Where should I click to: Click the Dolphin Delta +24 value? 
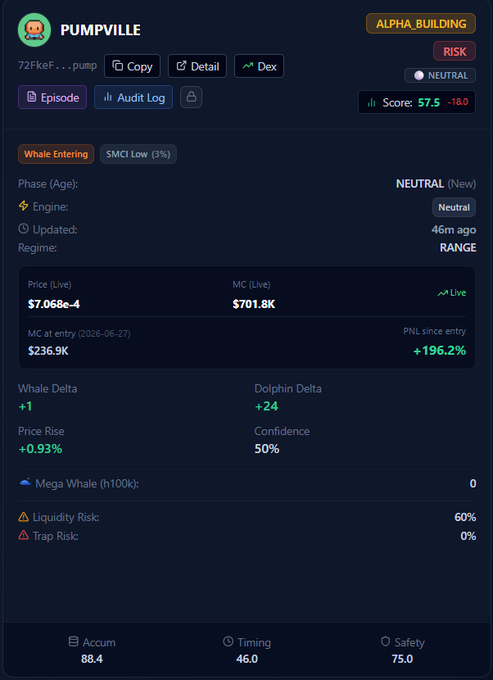pos(266,406)
